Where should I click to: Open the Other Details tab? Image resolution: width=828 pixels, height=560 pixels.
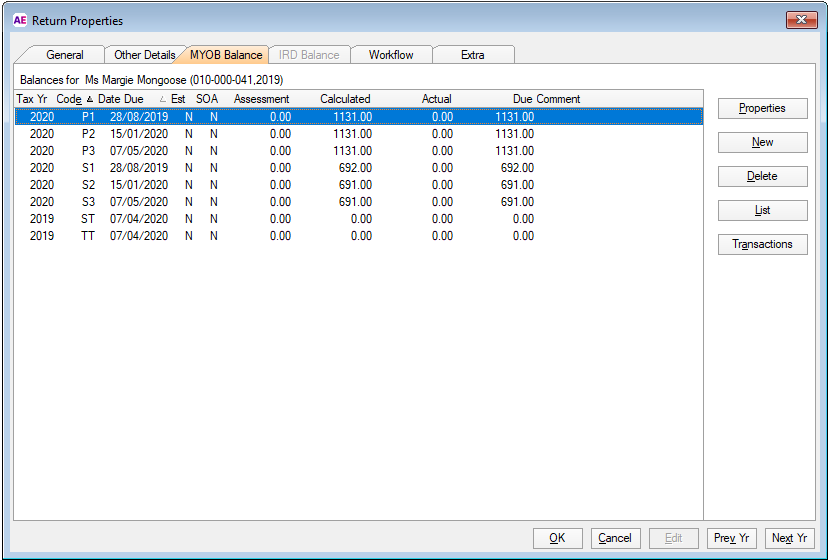144,55
